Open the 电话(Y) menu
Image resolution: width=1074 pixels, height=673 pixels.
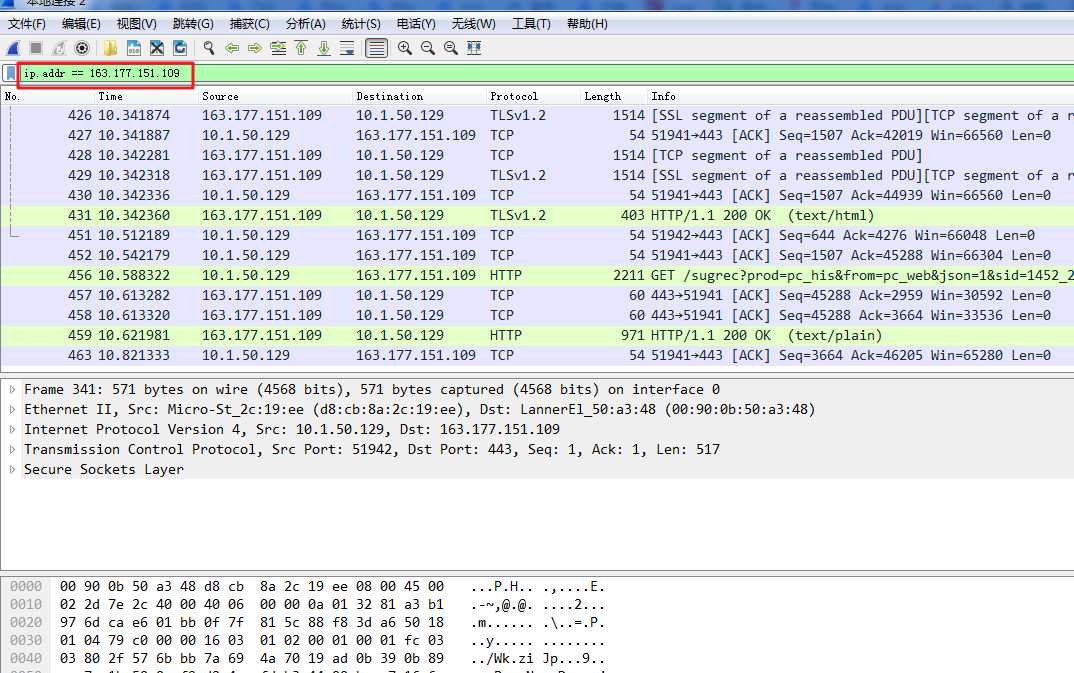point(416,24)
